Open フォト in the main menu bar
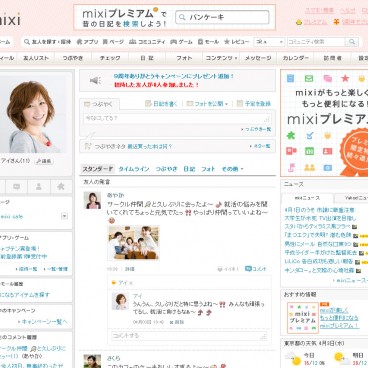 coord(184,58)
